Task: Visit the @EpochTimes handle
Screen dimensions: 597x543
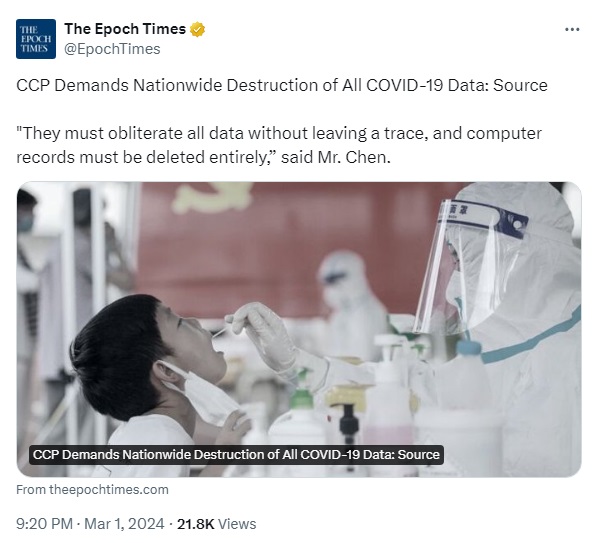Action: [112, 49]
